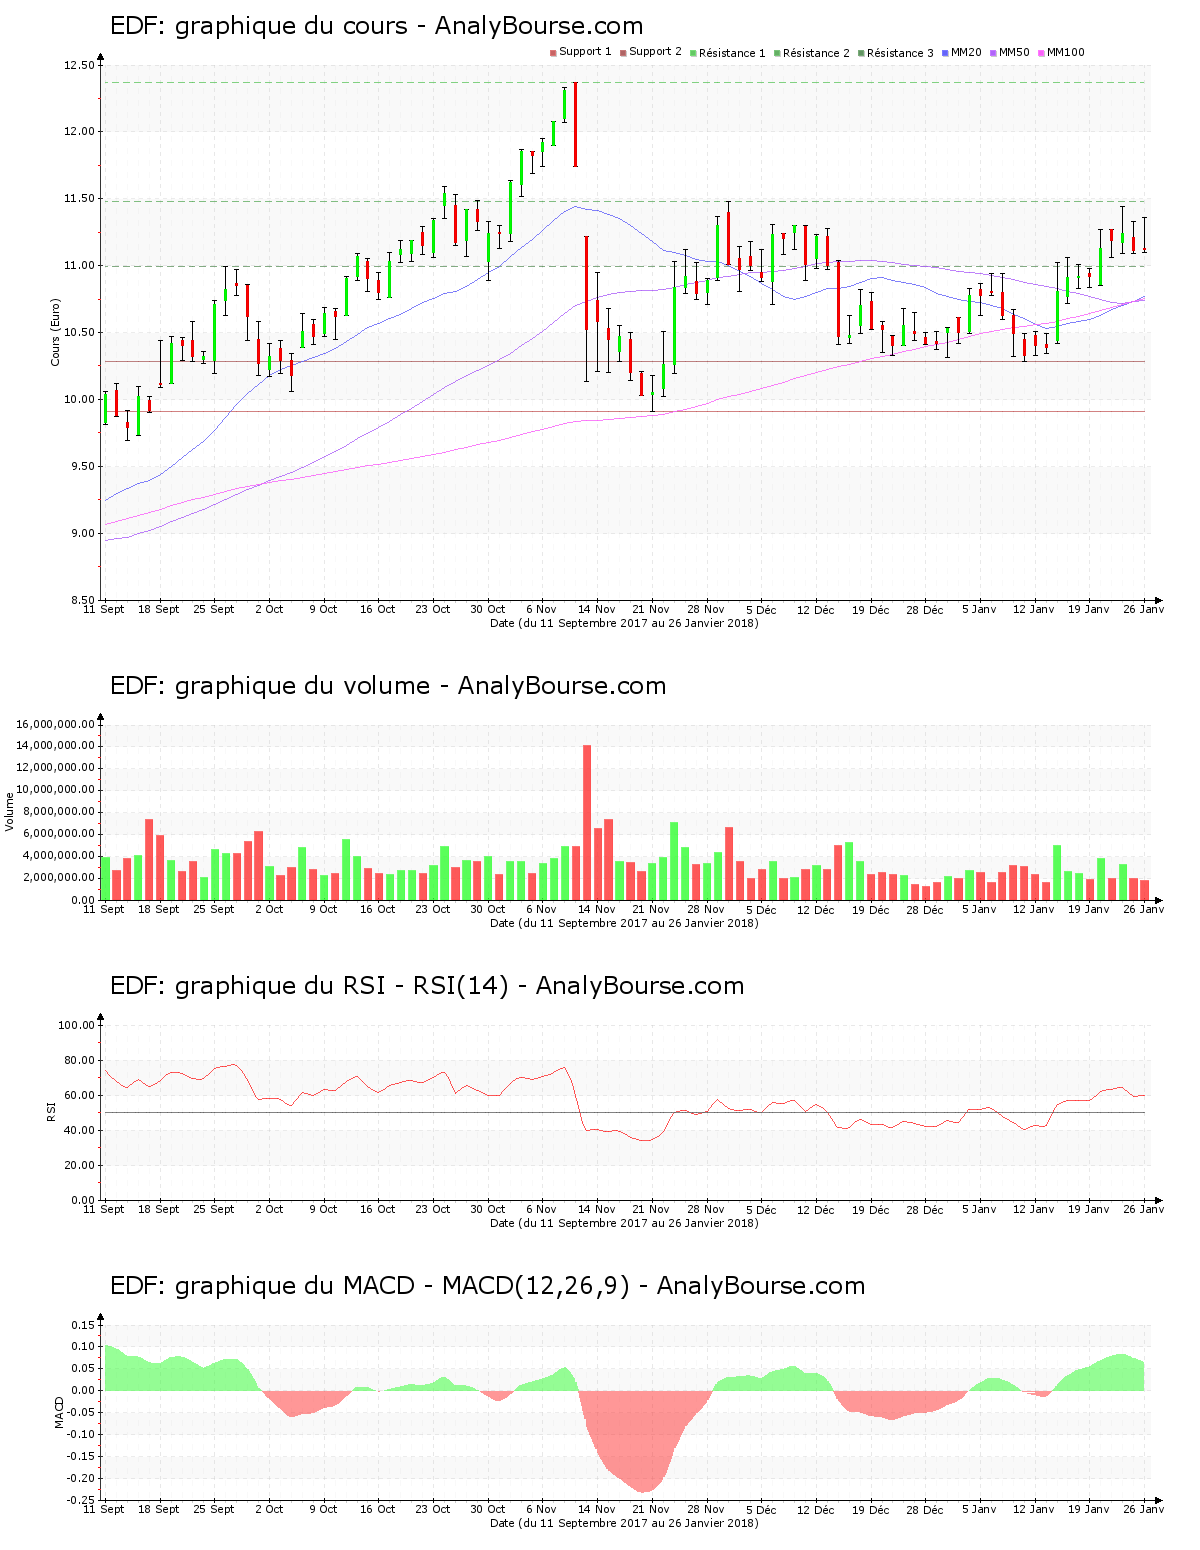This screenshot has width=1200, height=1550.
Task: Click title 'EDF: graphique du RSI - RSI(14)'
Action: (309, 986)
